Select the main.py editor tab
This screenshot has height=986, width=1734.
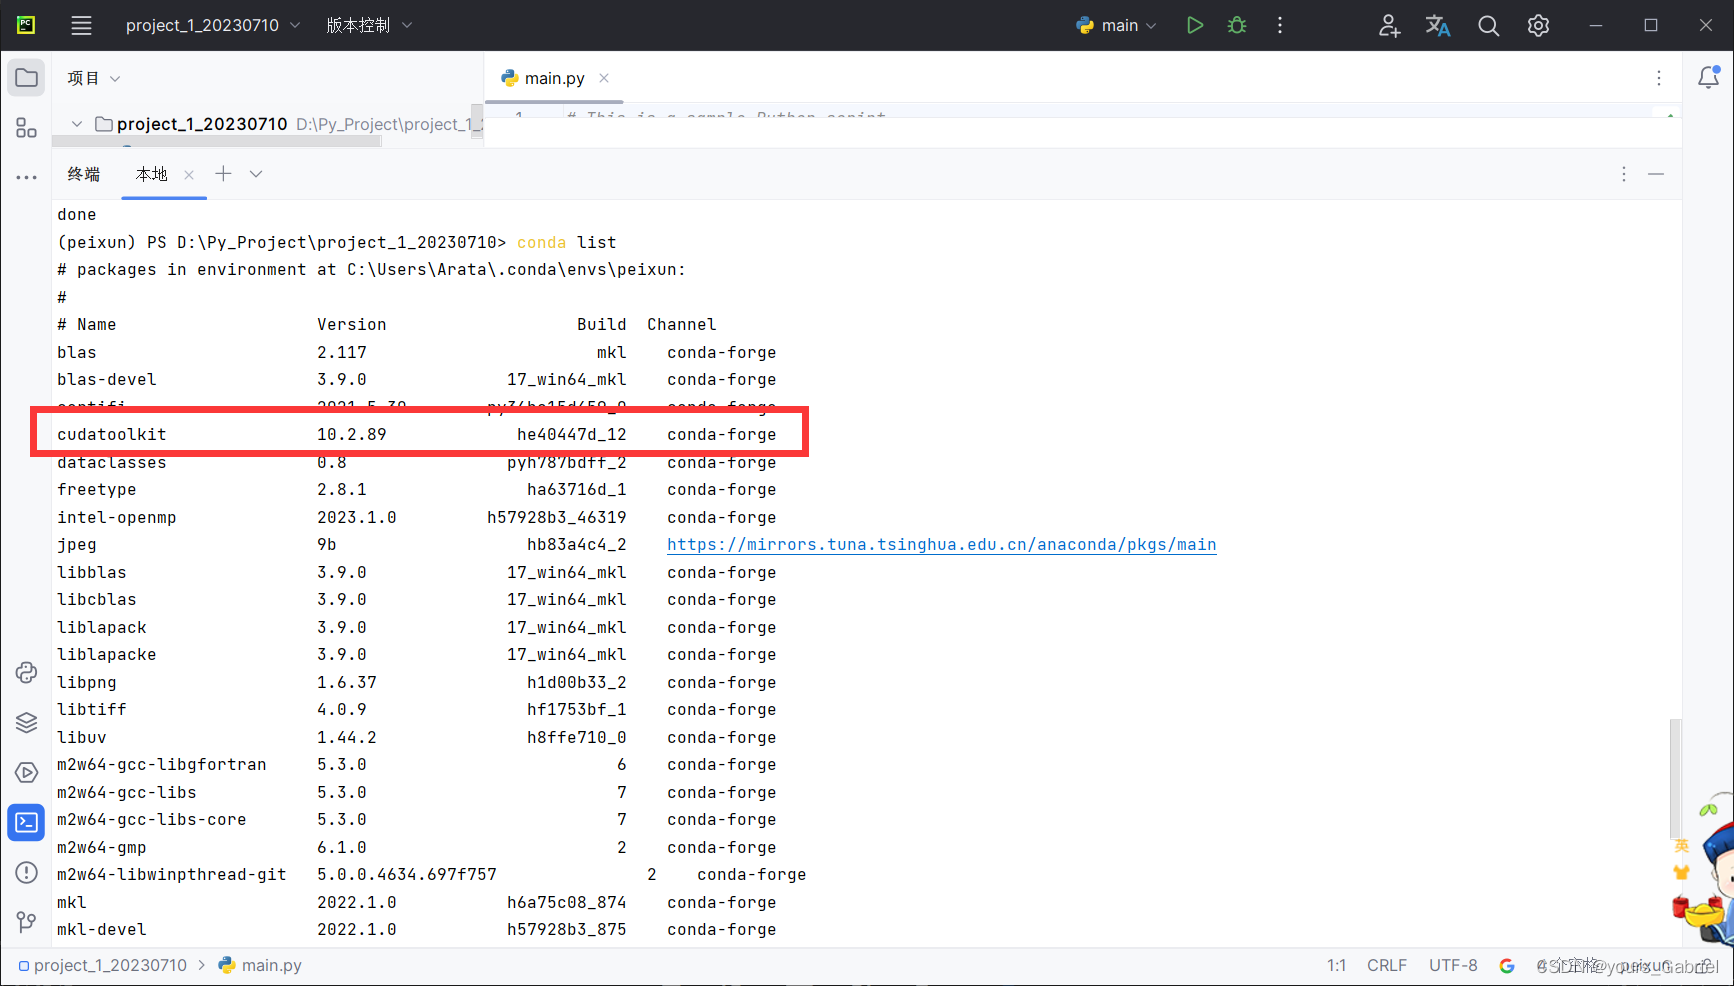(554, 78)
